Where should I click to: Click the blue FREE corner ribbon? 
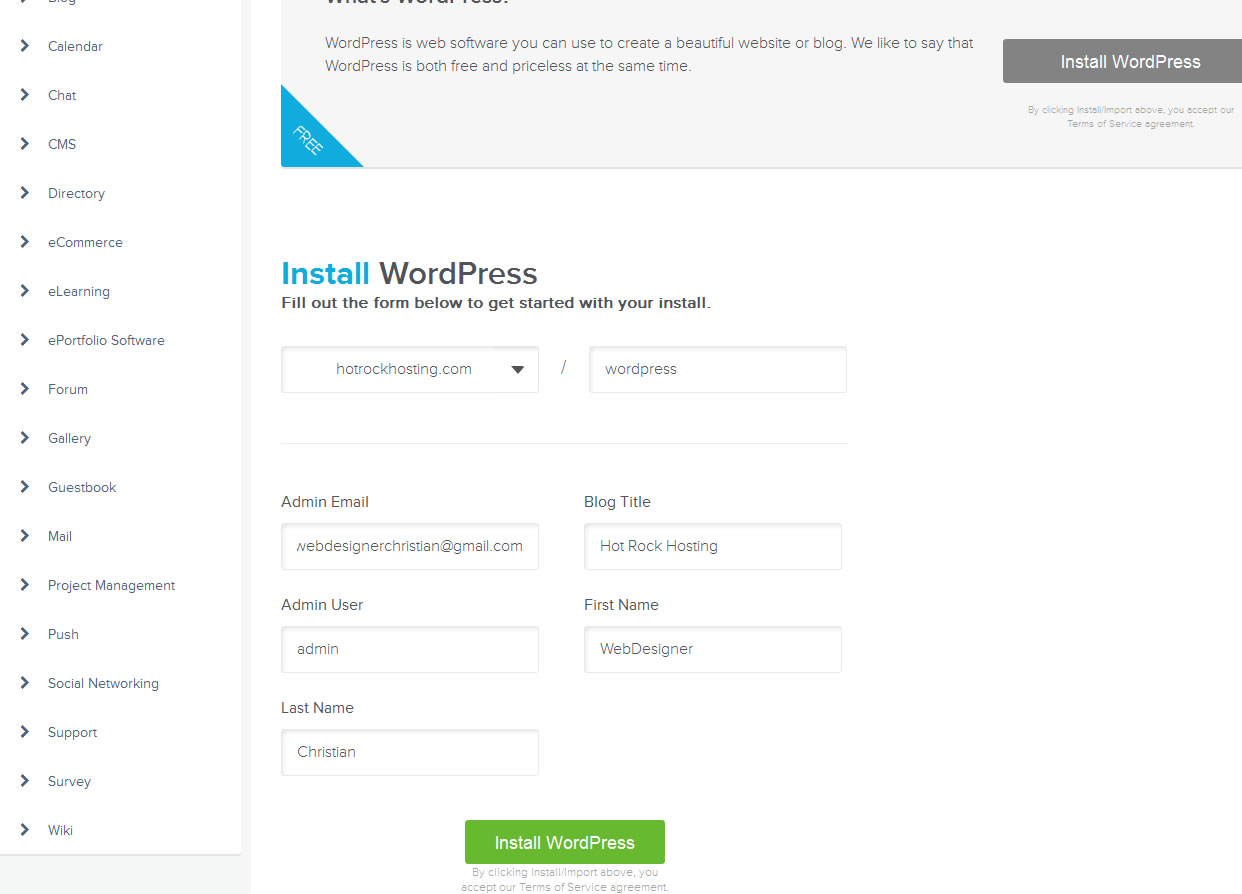point(307,139)
